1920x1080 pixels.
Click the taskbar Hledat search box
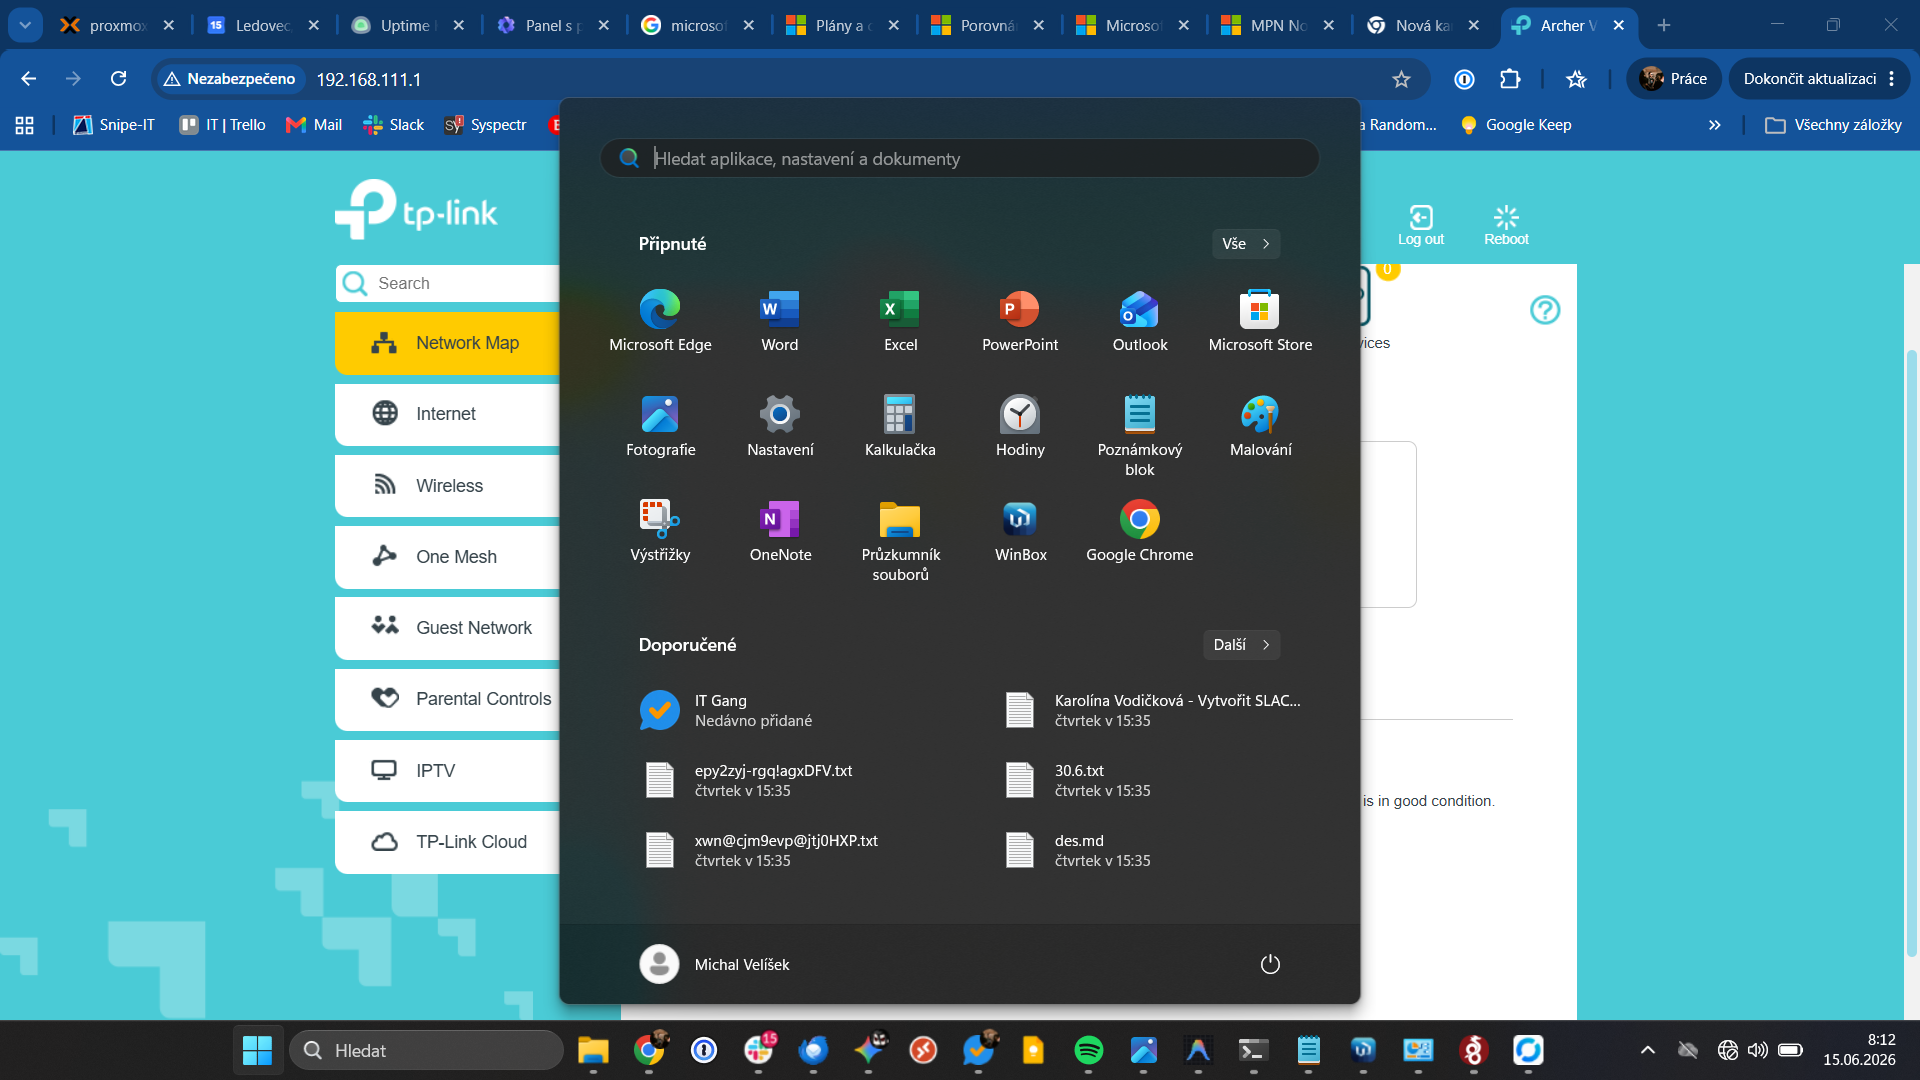point(427,1050)
